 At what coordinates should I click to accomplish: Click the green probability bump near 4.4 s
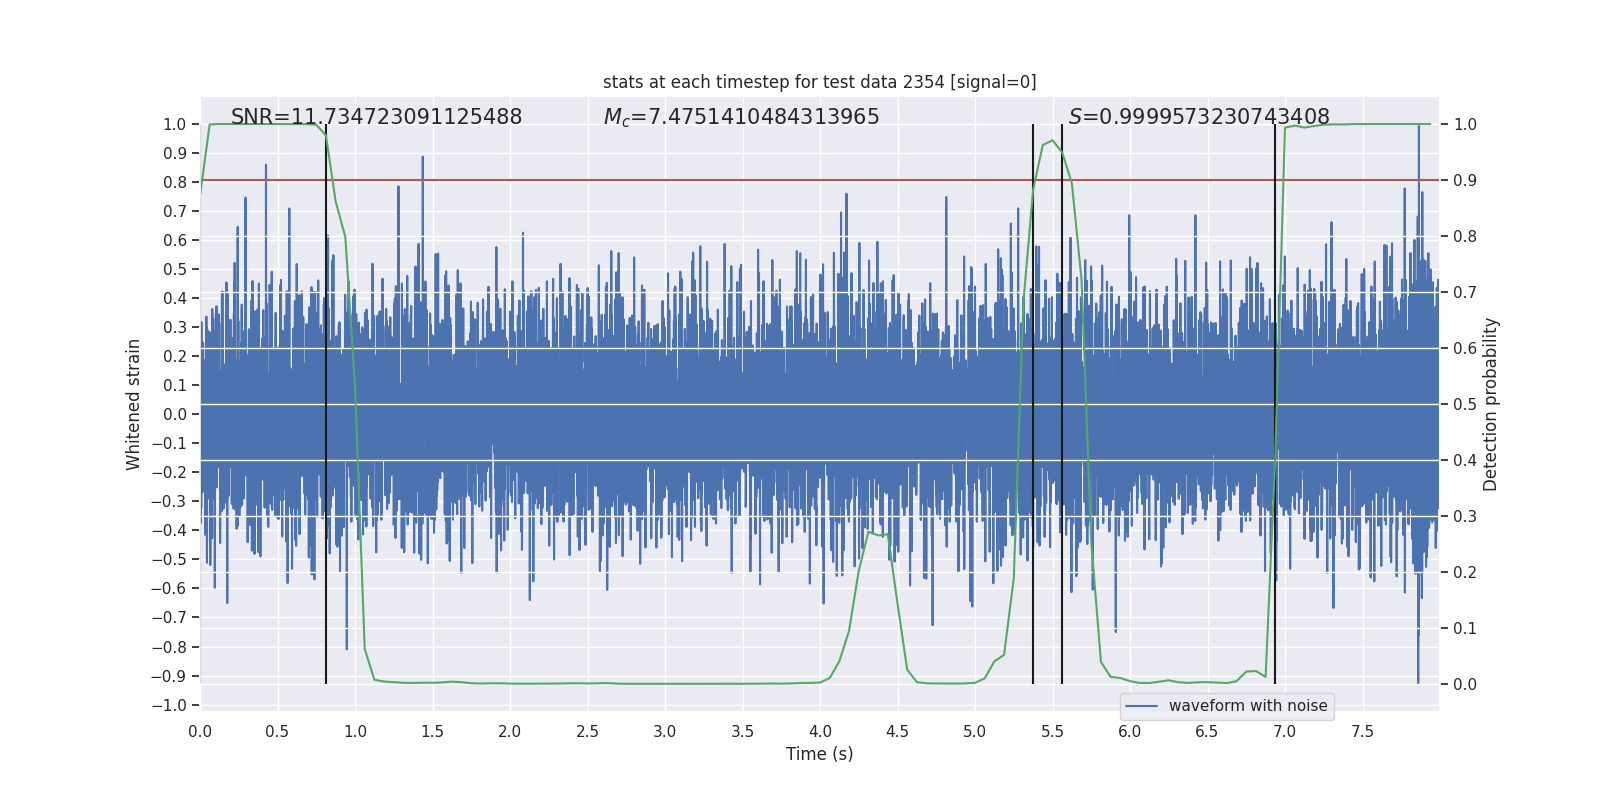877,535
